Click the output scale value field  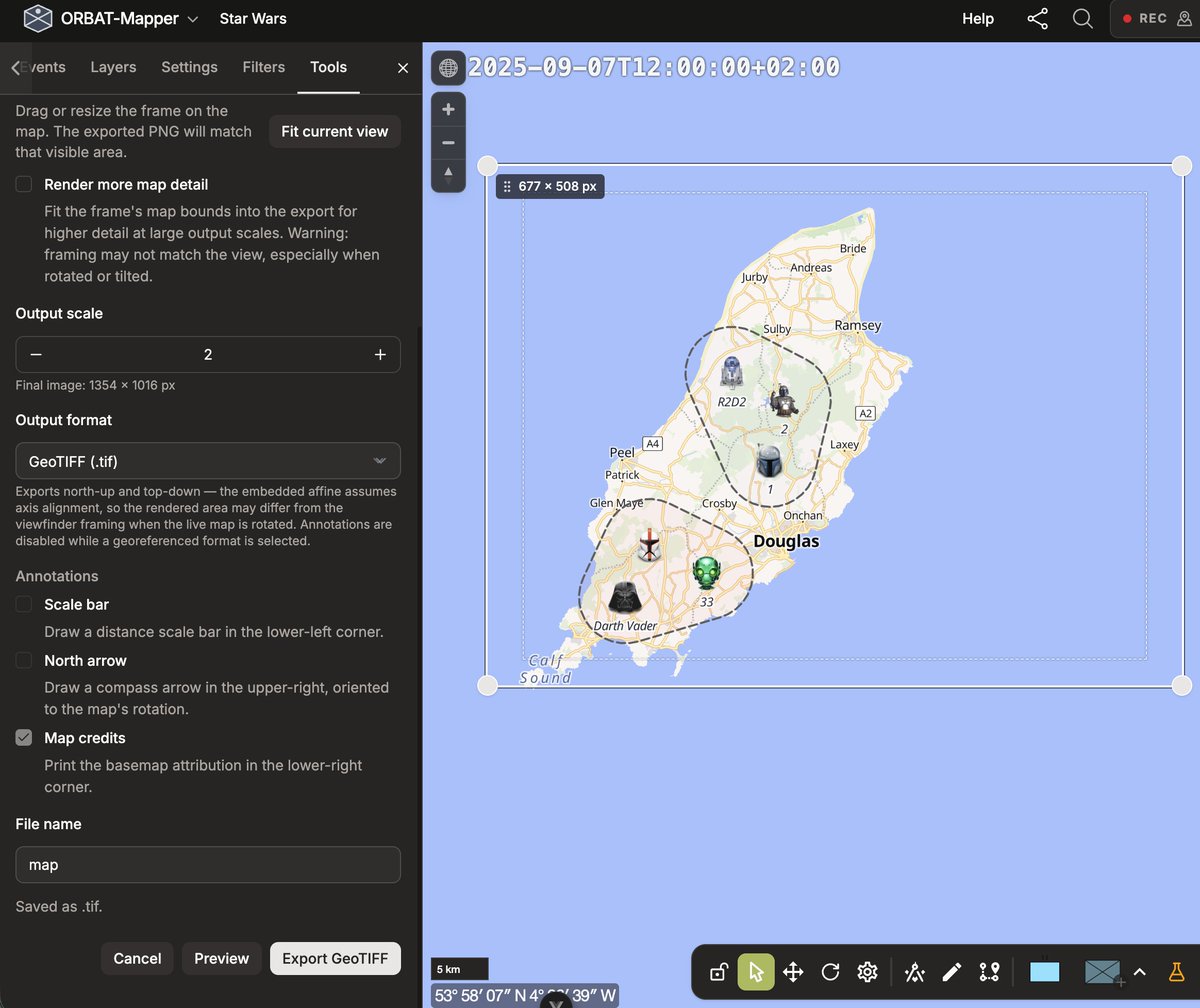tap(208, 355)
